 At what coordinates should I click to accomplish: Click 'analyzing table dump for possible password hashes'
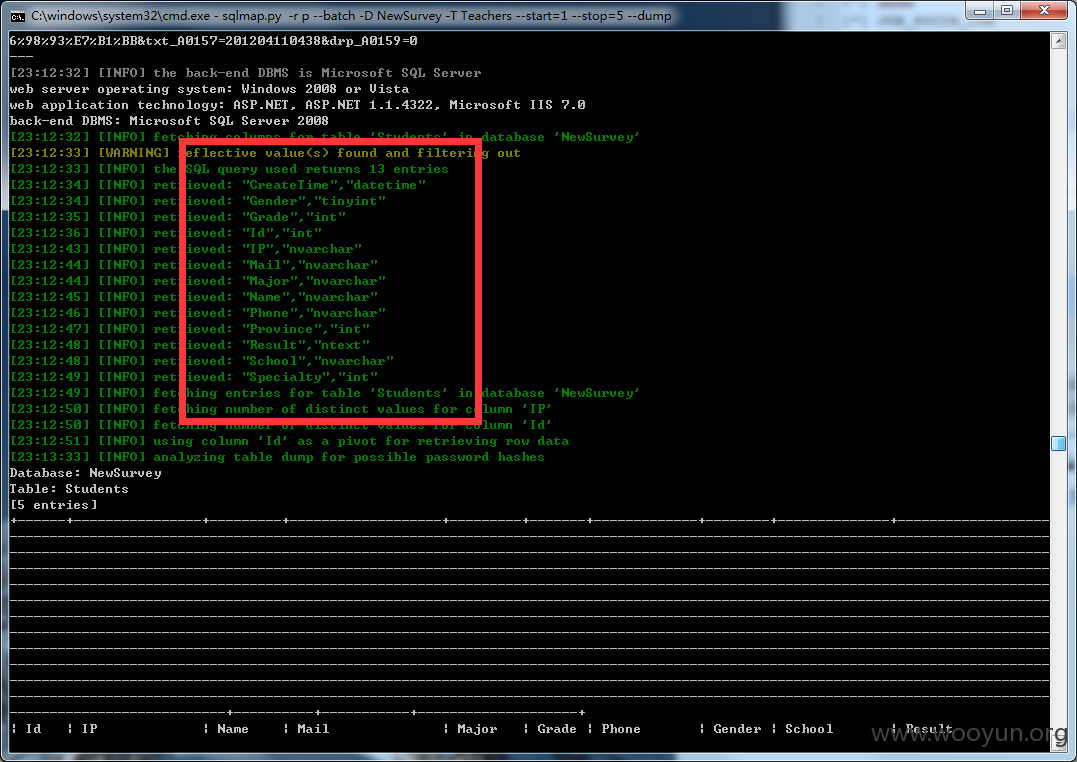(348, 457)
